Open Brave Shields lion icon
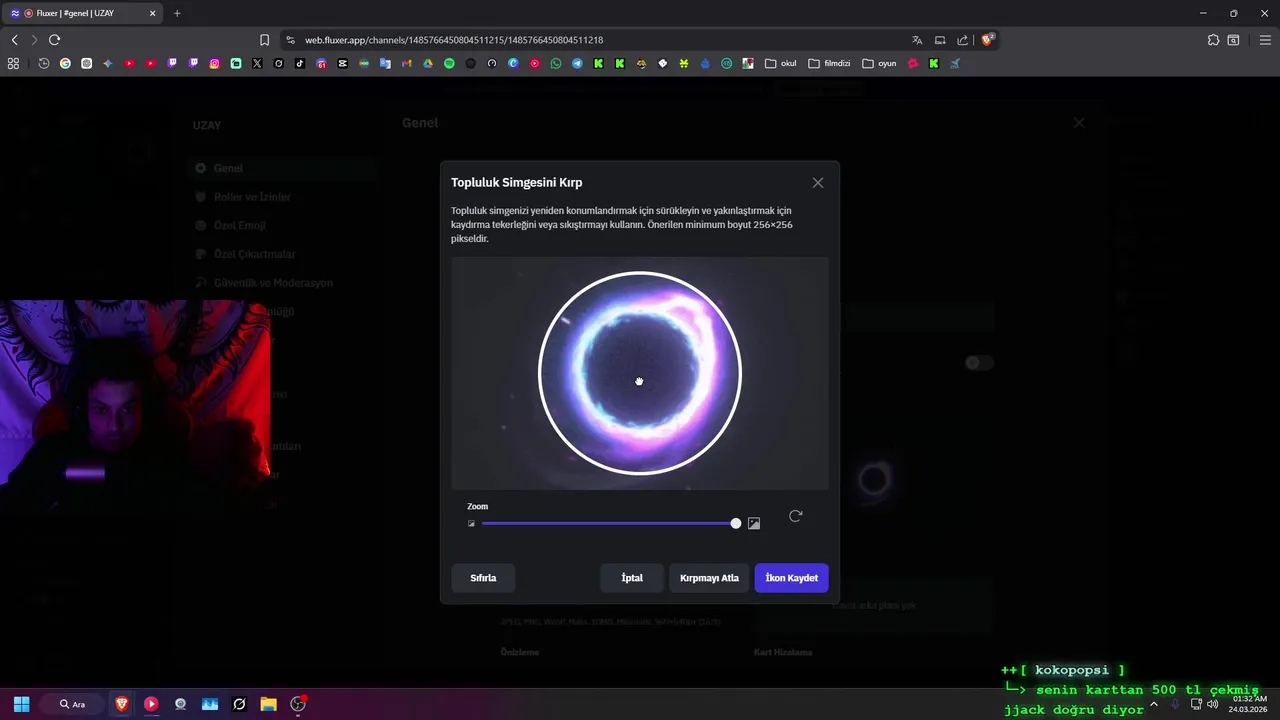The image size is (1280, 720). tap(987, 40)
